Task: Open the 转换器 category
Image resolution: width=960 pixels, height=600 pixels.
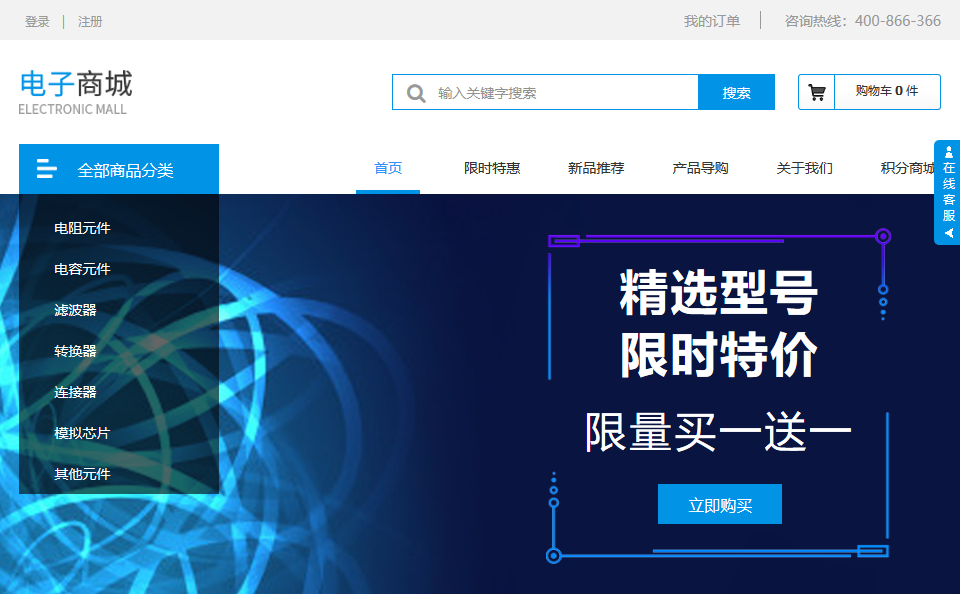Action: [x=75, y=351]
